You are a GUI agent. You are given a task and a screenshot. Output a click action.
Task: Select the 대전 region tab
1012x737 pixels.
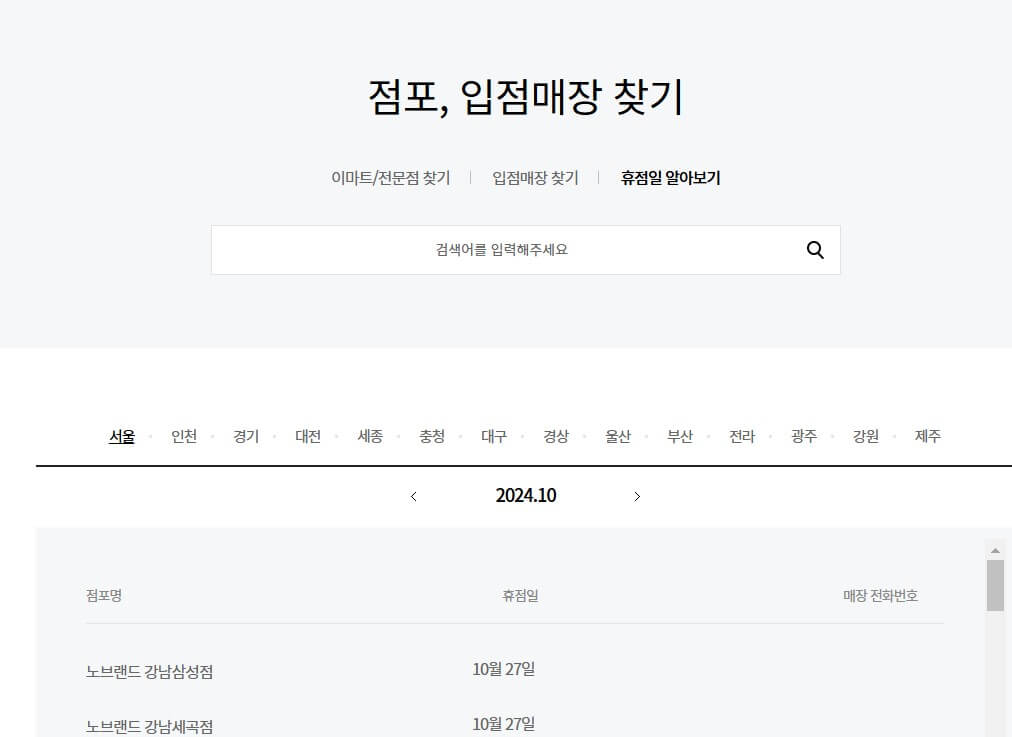(x=308, y=435)
